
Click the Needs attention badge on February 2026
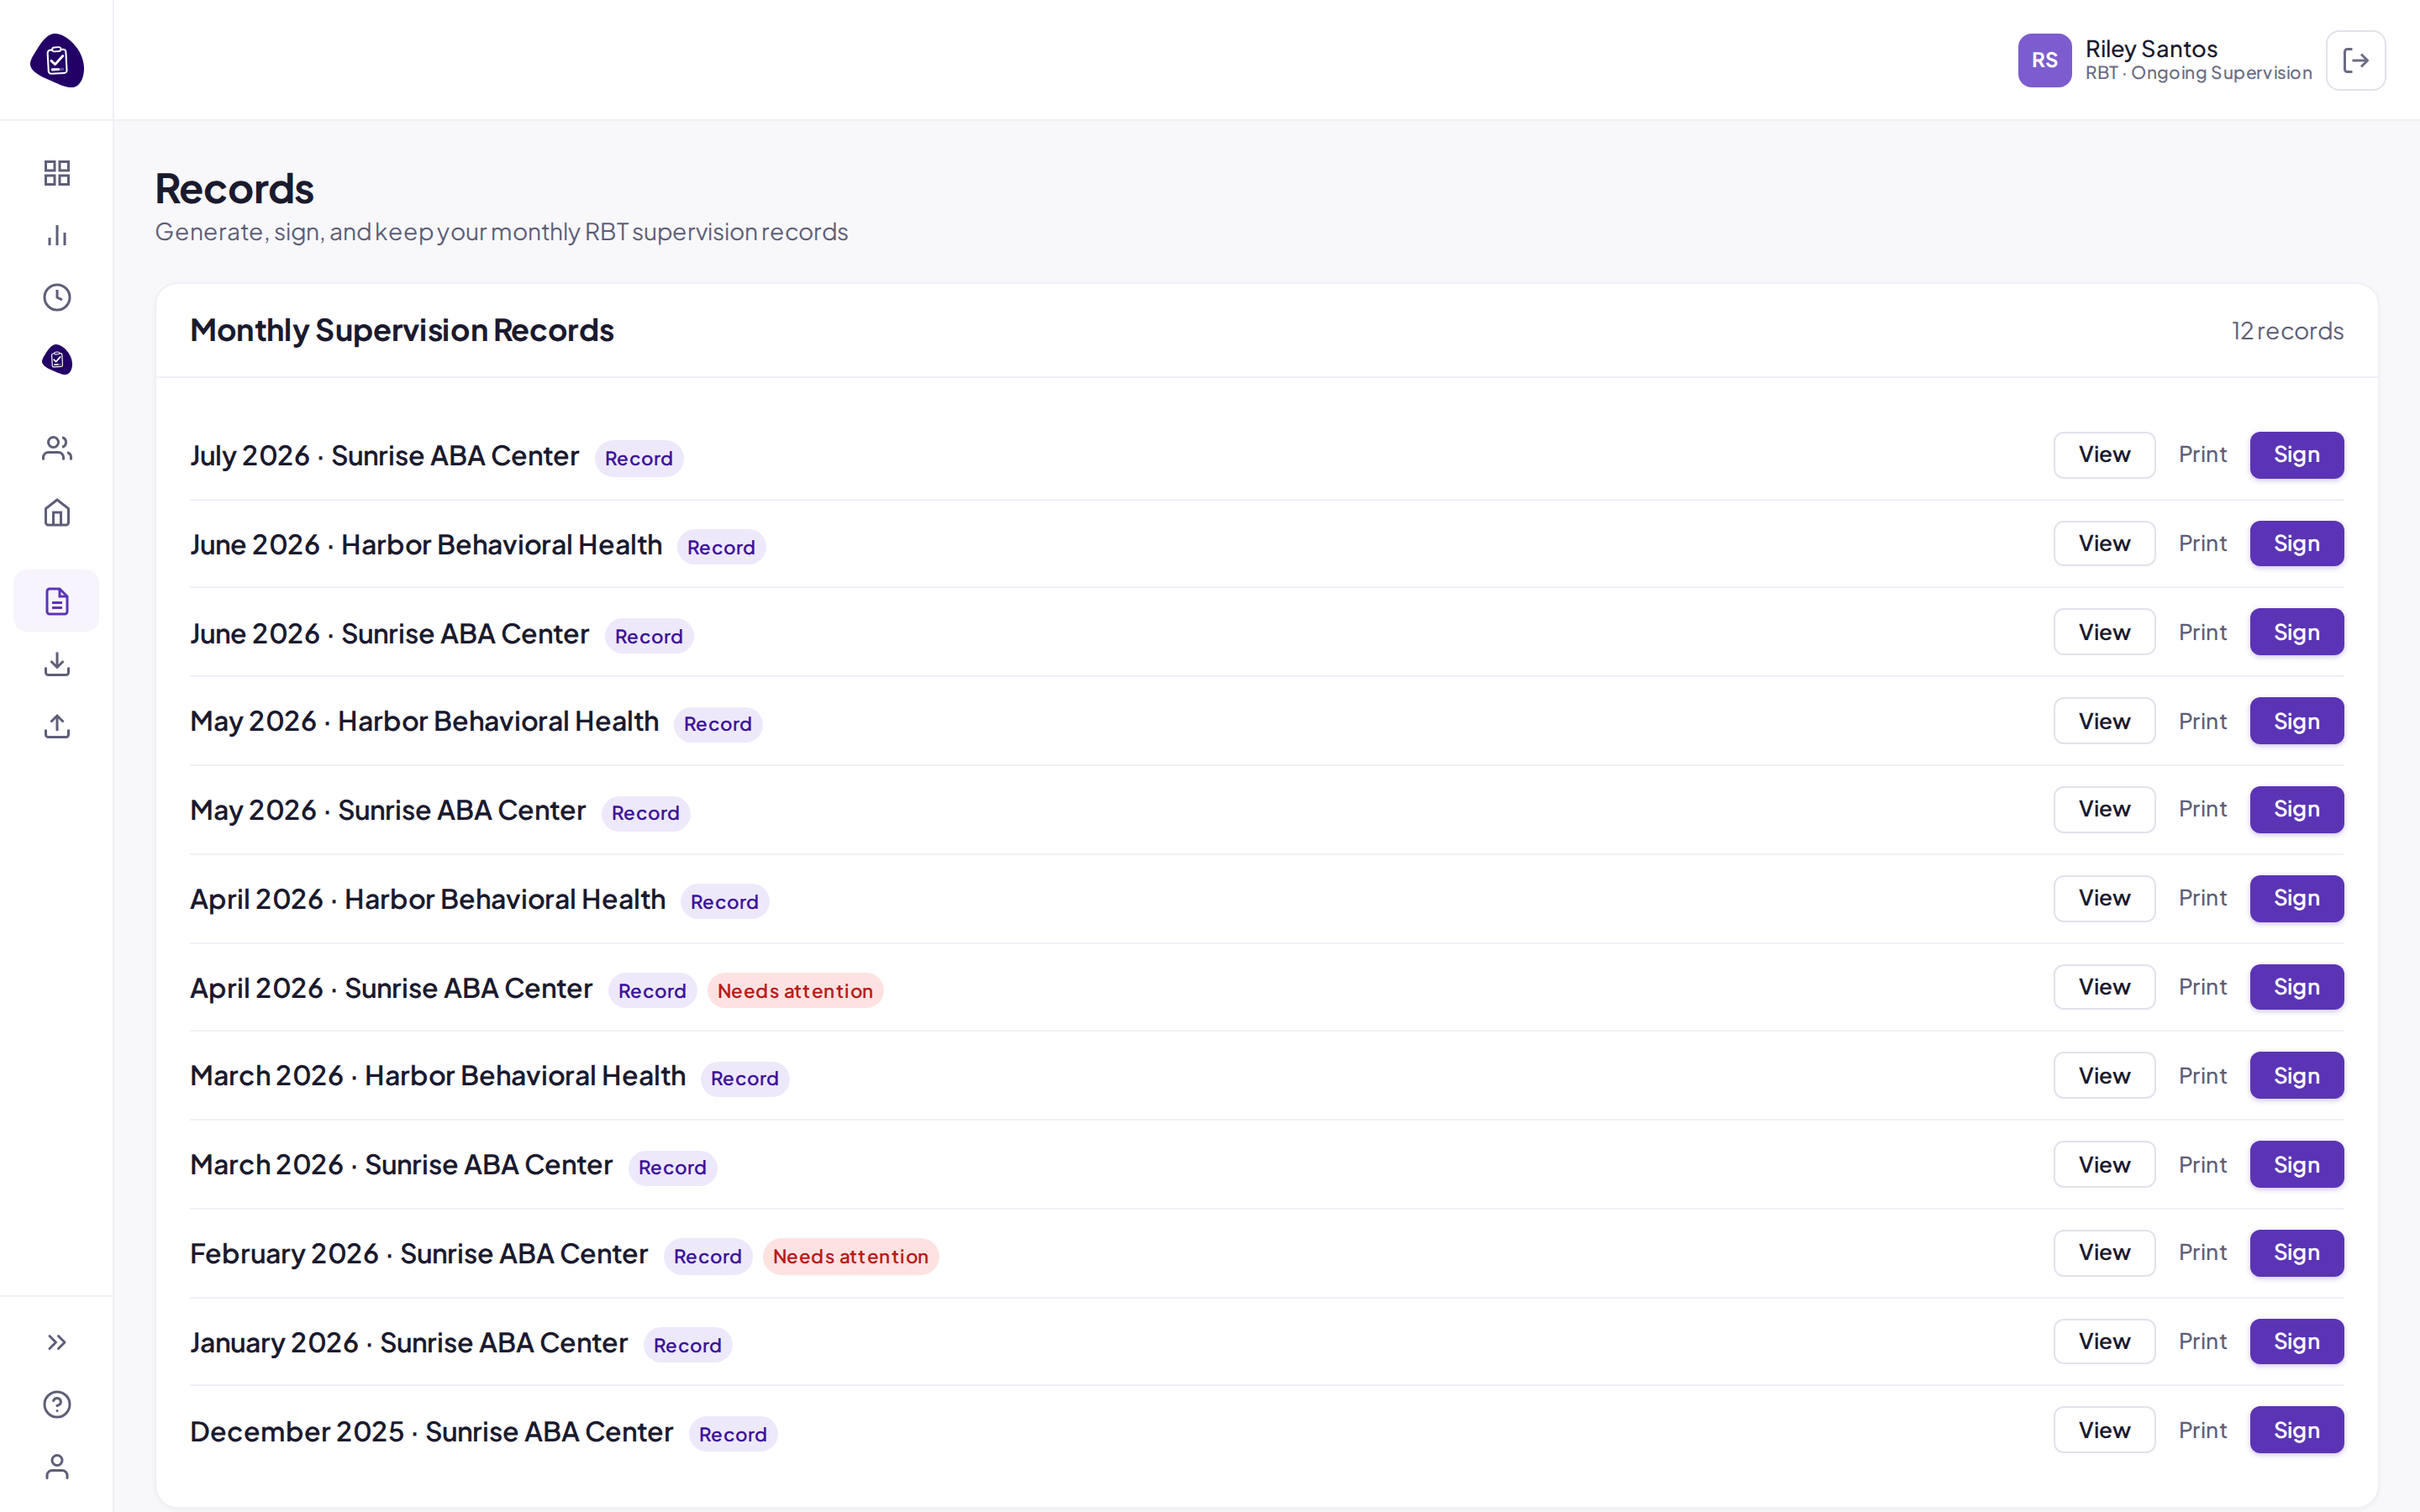point(850,1256)
